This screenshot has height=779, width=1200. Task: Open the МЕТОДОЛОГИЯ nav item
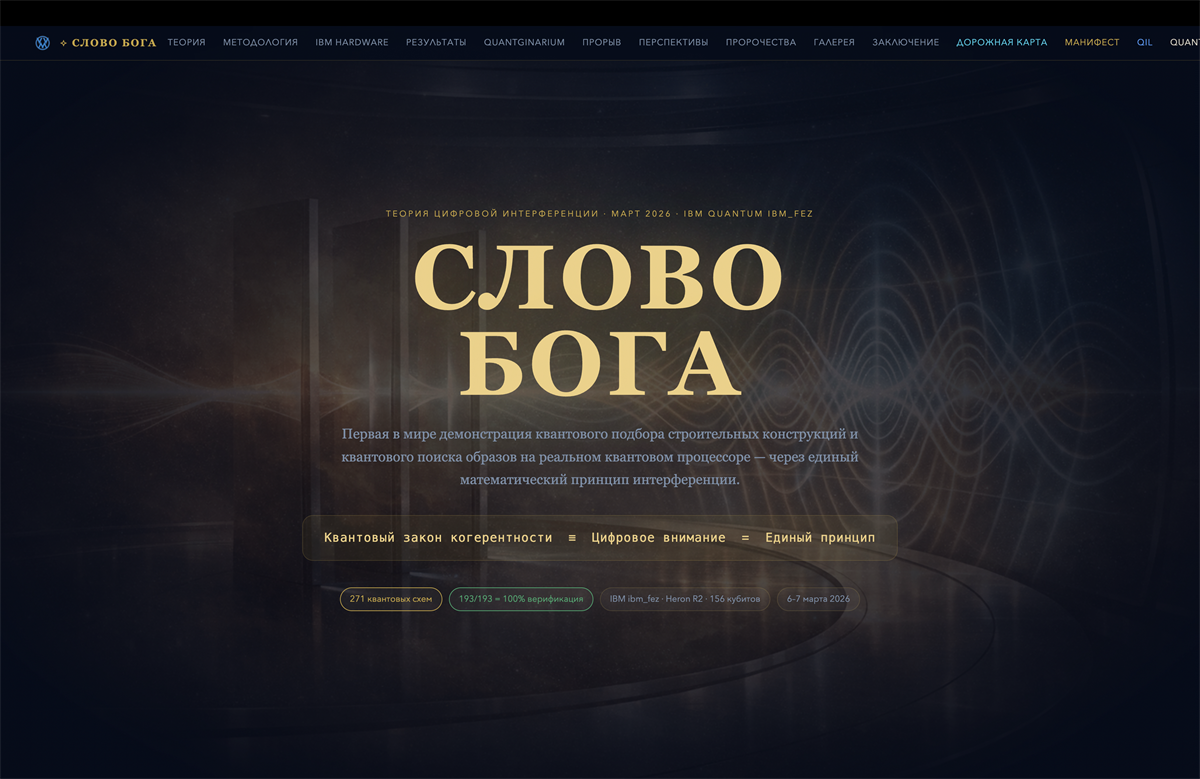point(261,43)
